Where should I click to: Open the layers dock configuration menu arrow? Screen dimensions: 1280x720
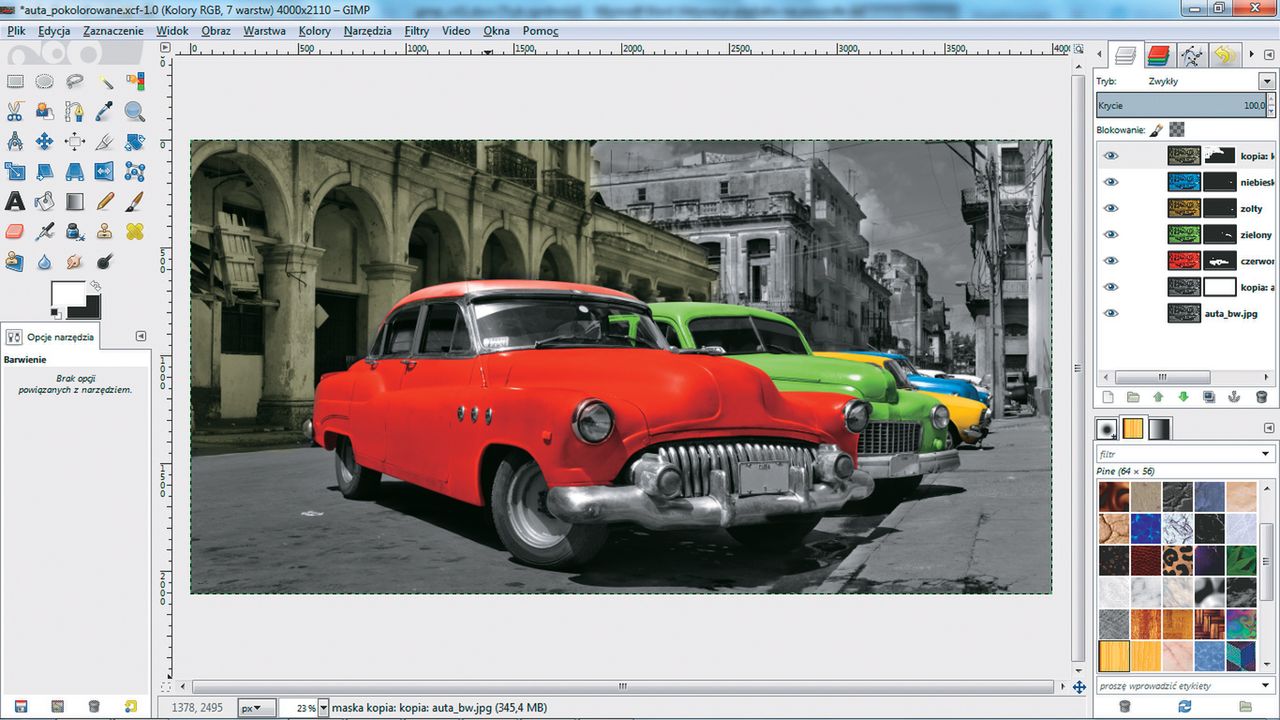coord(1267,55)
